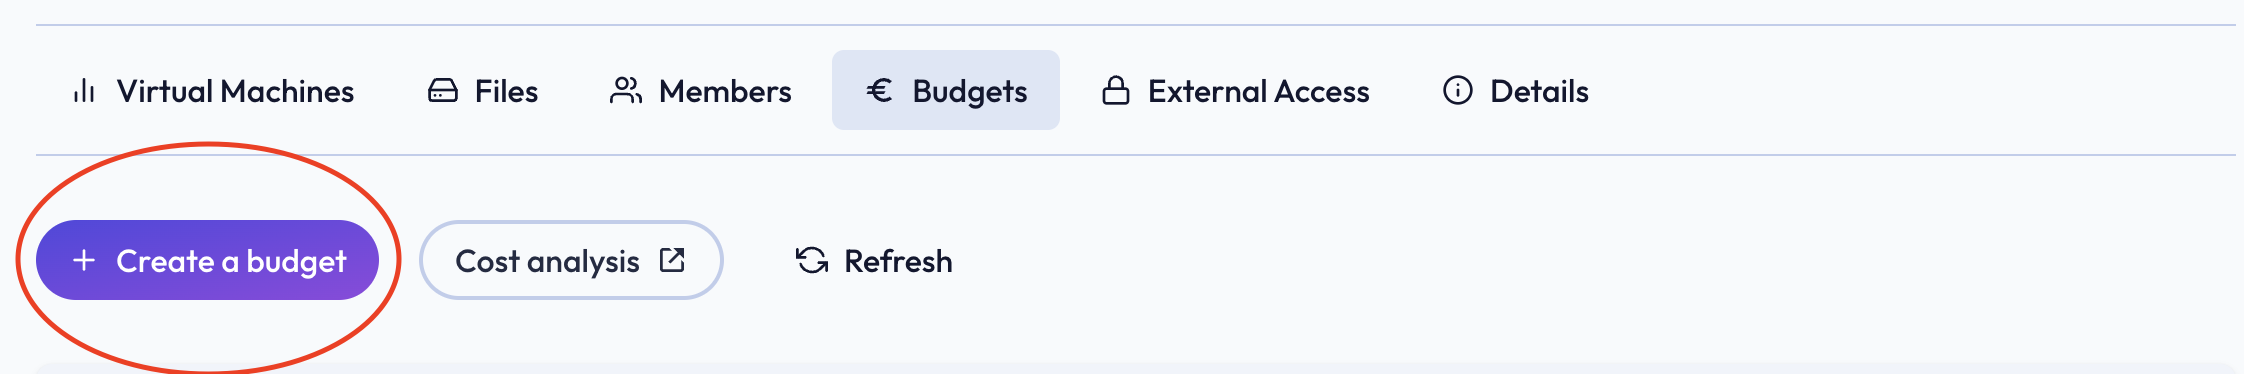Viewport: 2244px width, 374px height.
Task: Open the Virtual Machines tab
Action: [213, 91]
